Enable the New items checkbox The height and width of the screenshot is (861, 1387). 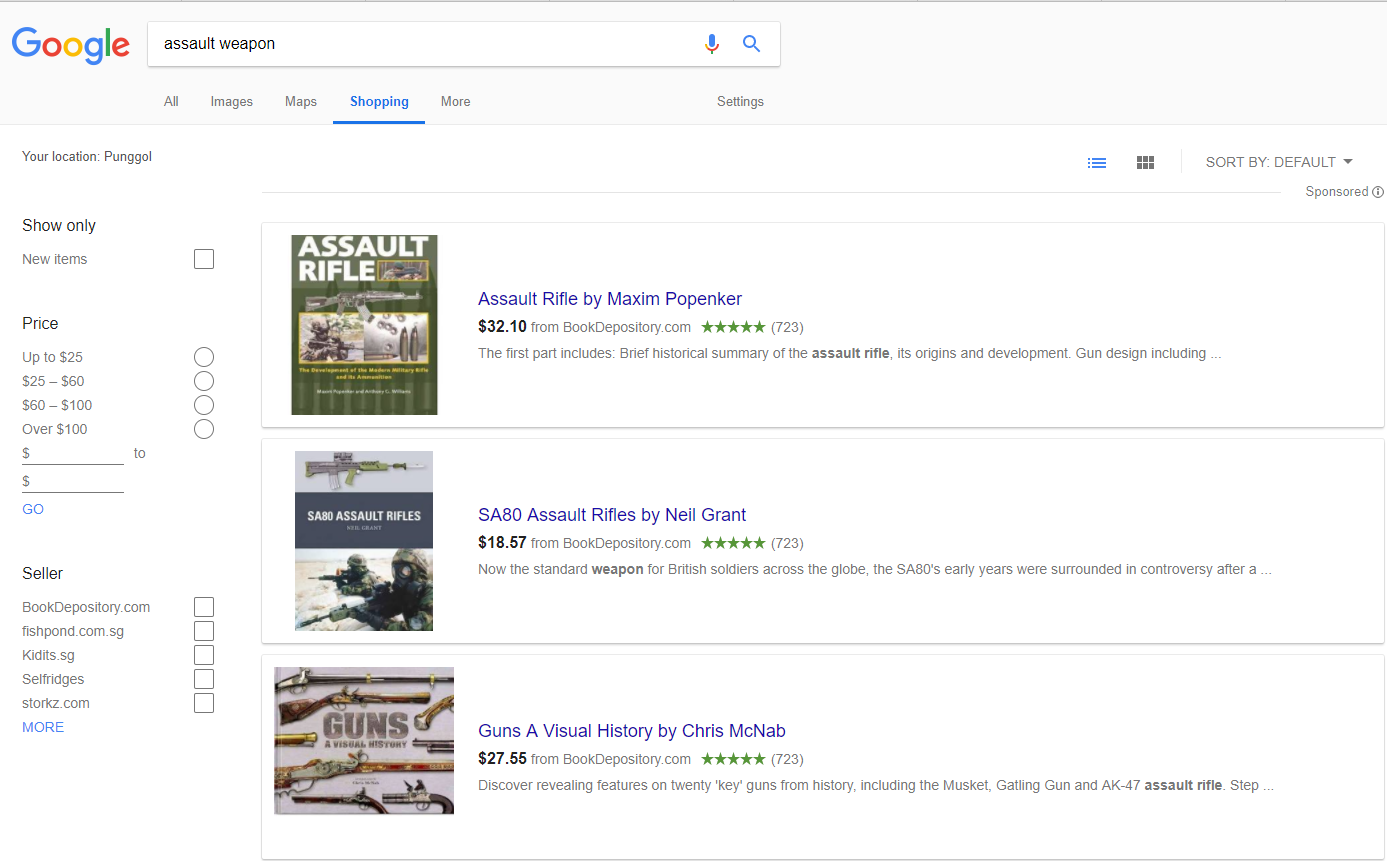coord(204,259)
